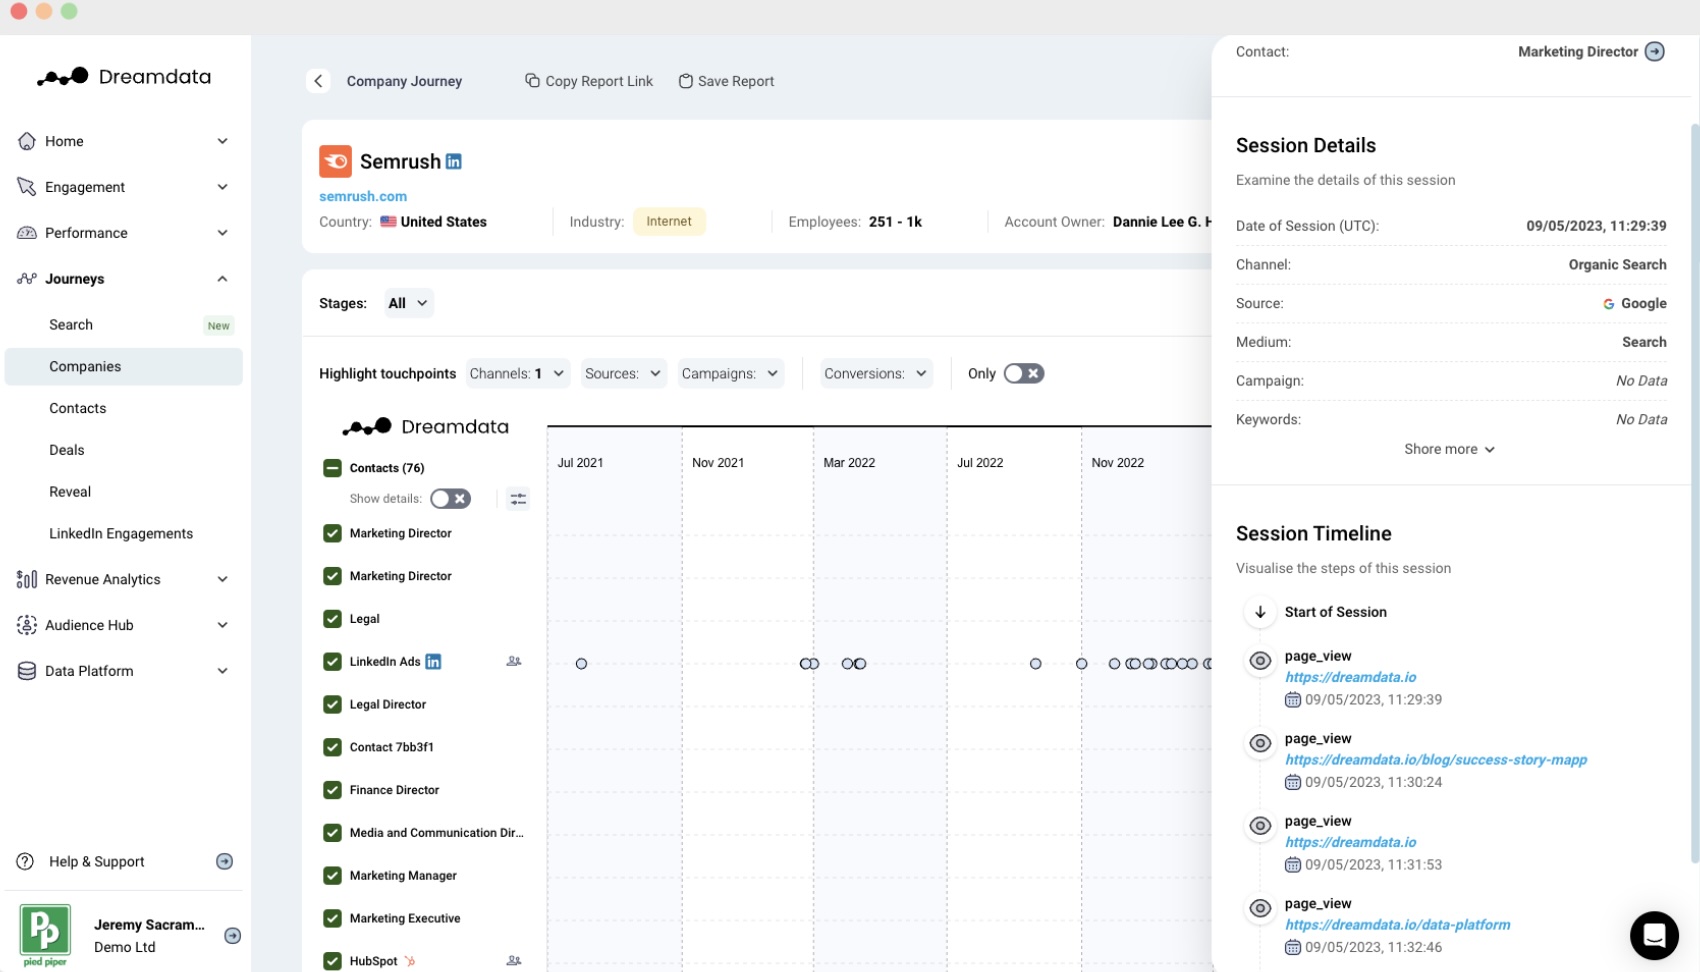Click the Semrush company logo
This screenshot has width=1700, height=972.
click(335, 161)
